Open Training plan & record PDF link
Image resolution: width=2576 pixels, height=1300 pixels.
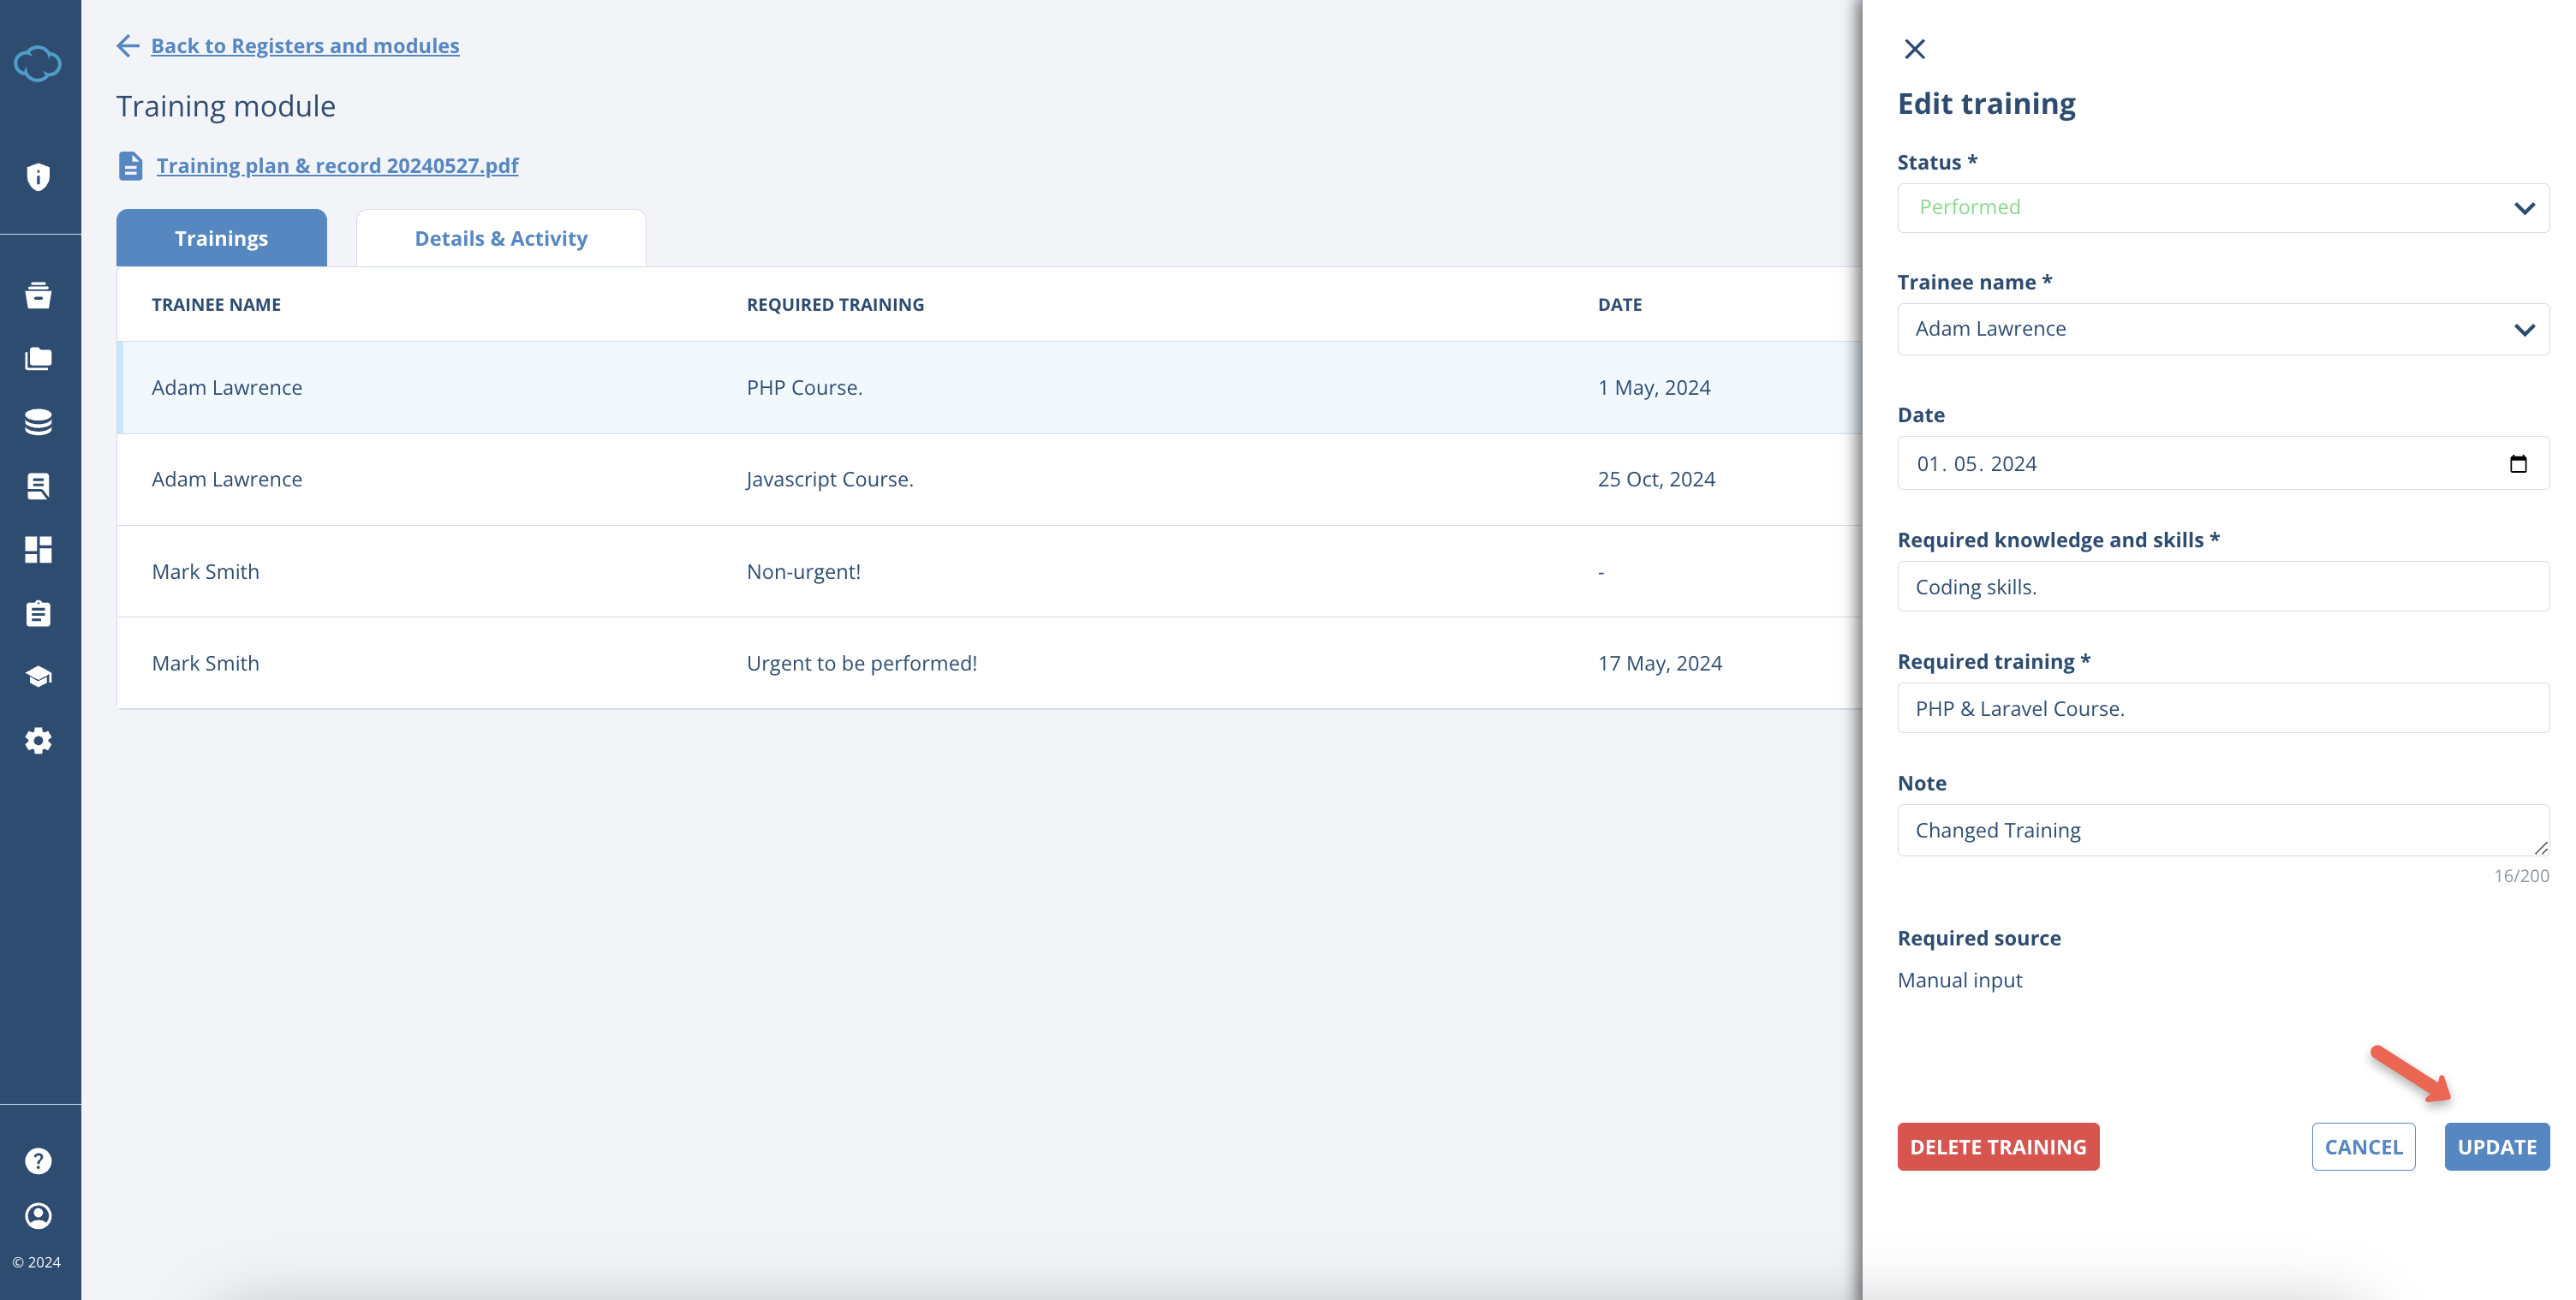(337, 166)
